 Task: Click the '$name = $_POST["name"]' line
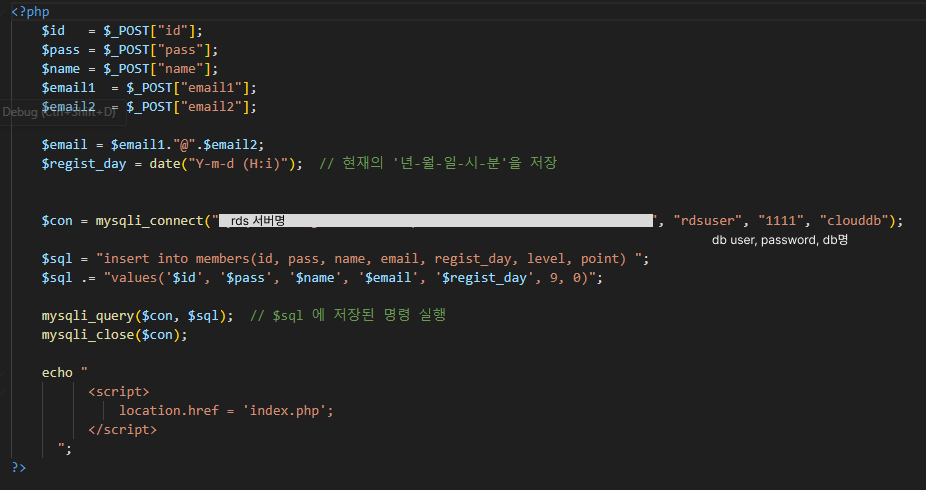(129, 68)
